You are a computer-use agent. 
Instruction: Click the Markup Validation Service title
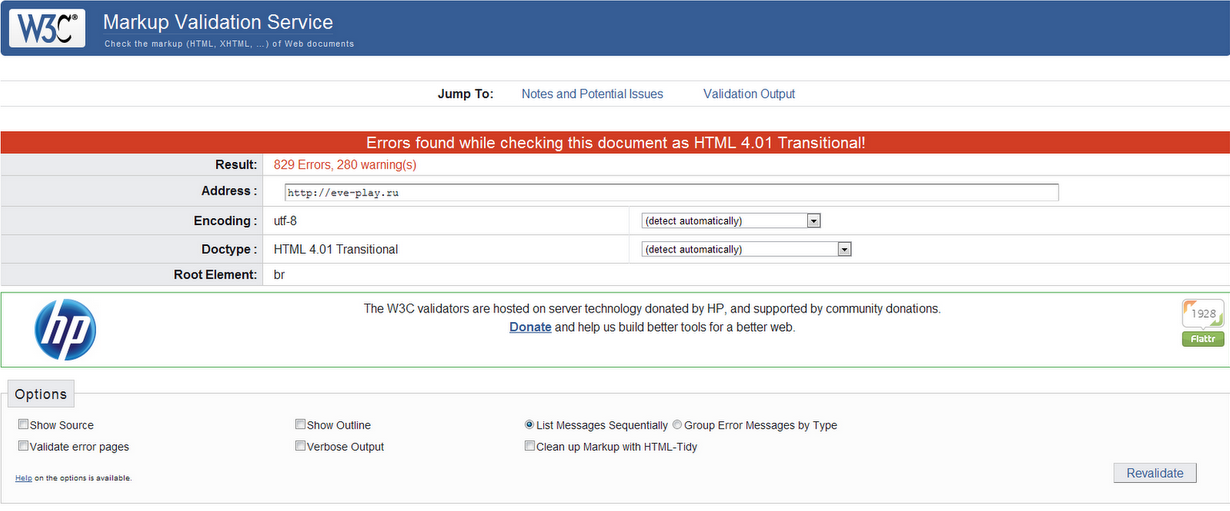pos(218,22)
